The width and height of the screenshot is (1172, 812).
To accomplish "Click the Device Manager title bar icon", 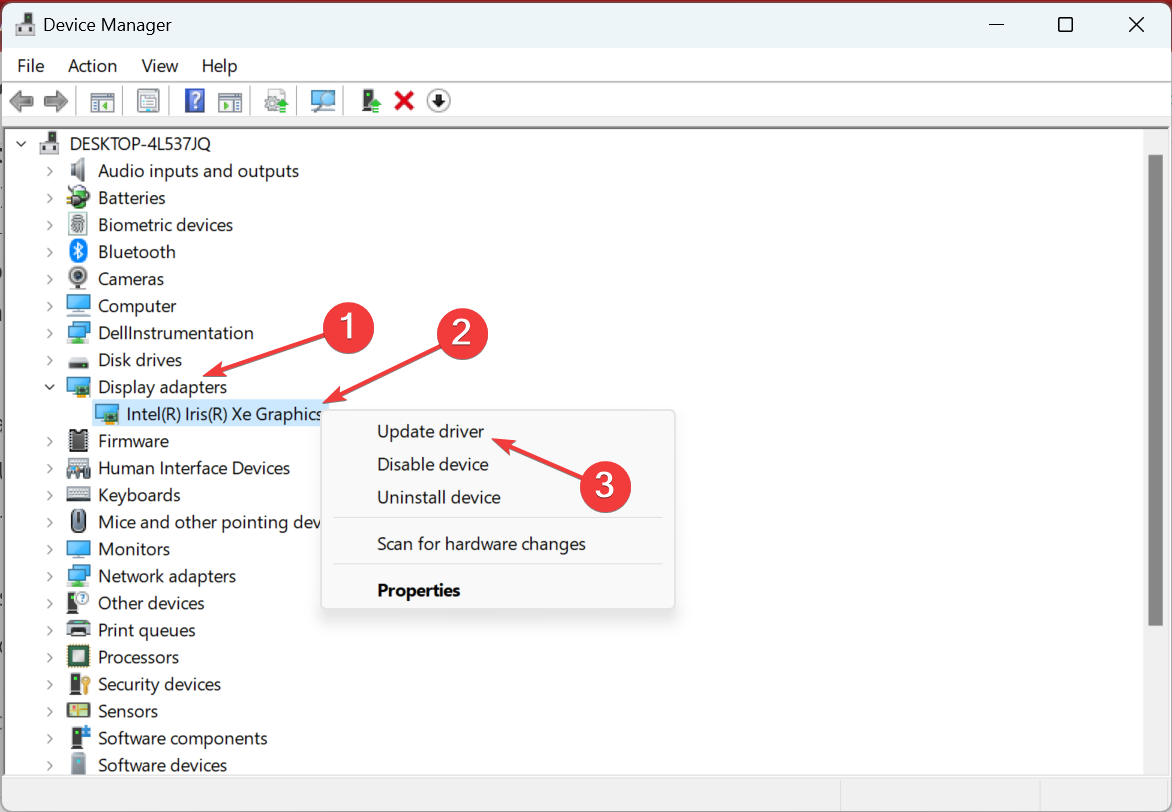I will (25, 25).
